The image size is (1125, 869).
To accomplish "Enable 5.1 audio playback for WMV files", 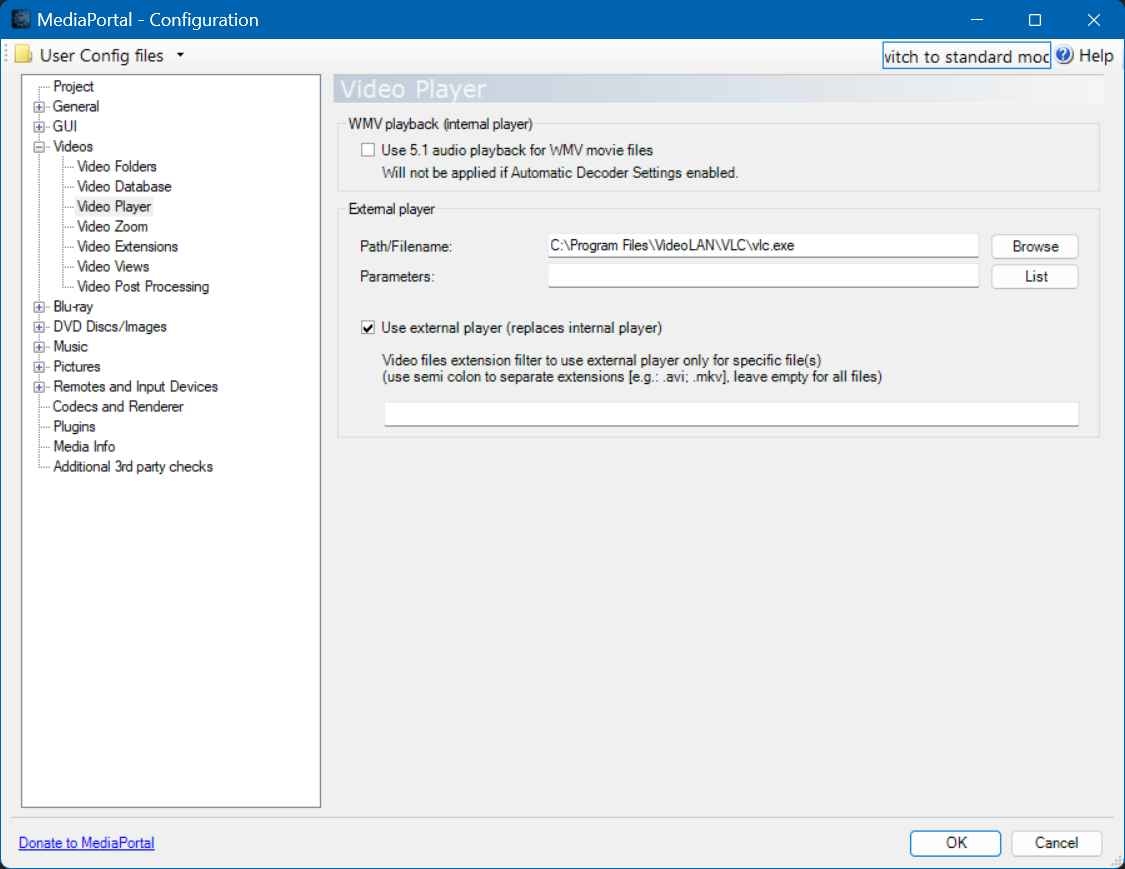I will tap(368, 151).
